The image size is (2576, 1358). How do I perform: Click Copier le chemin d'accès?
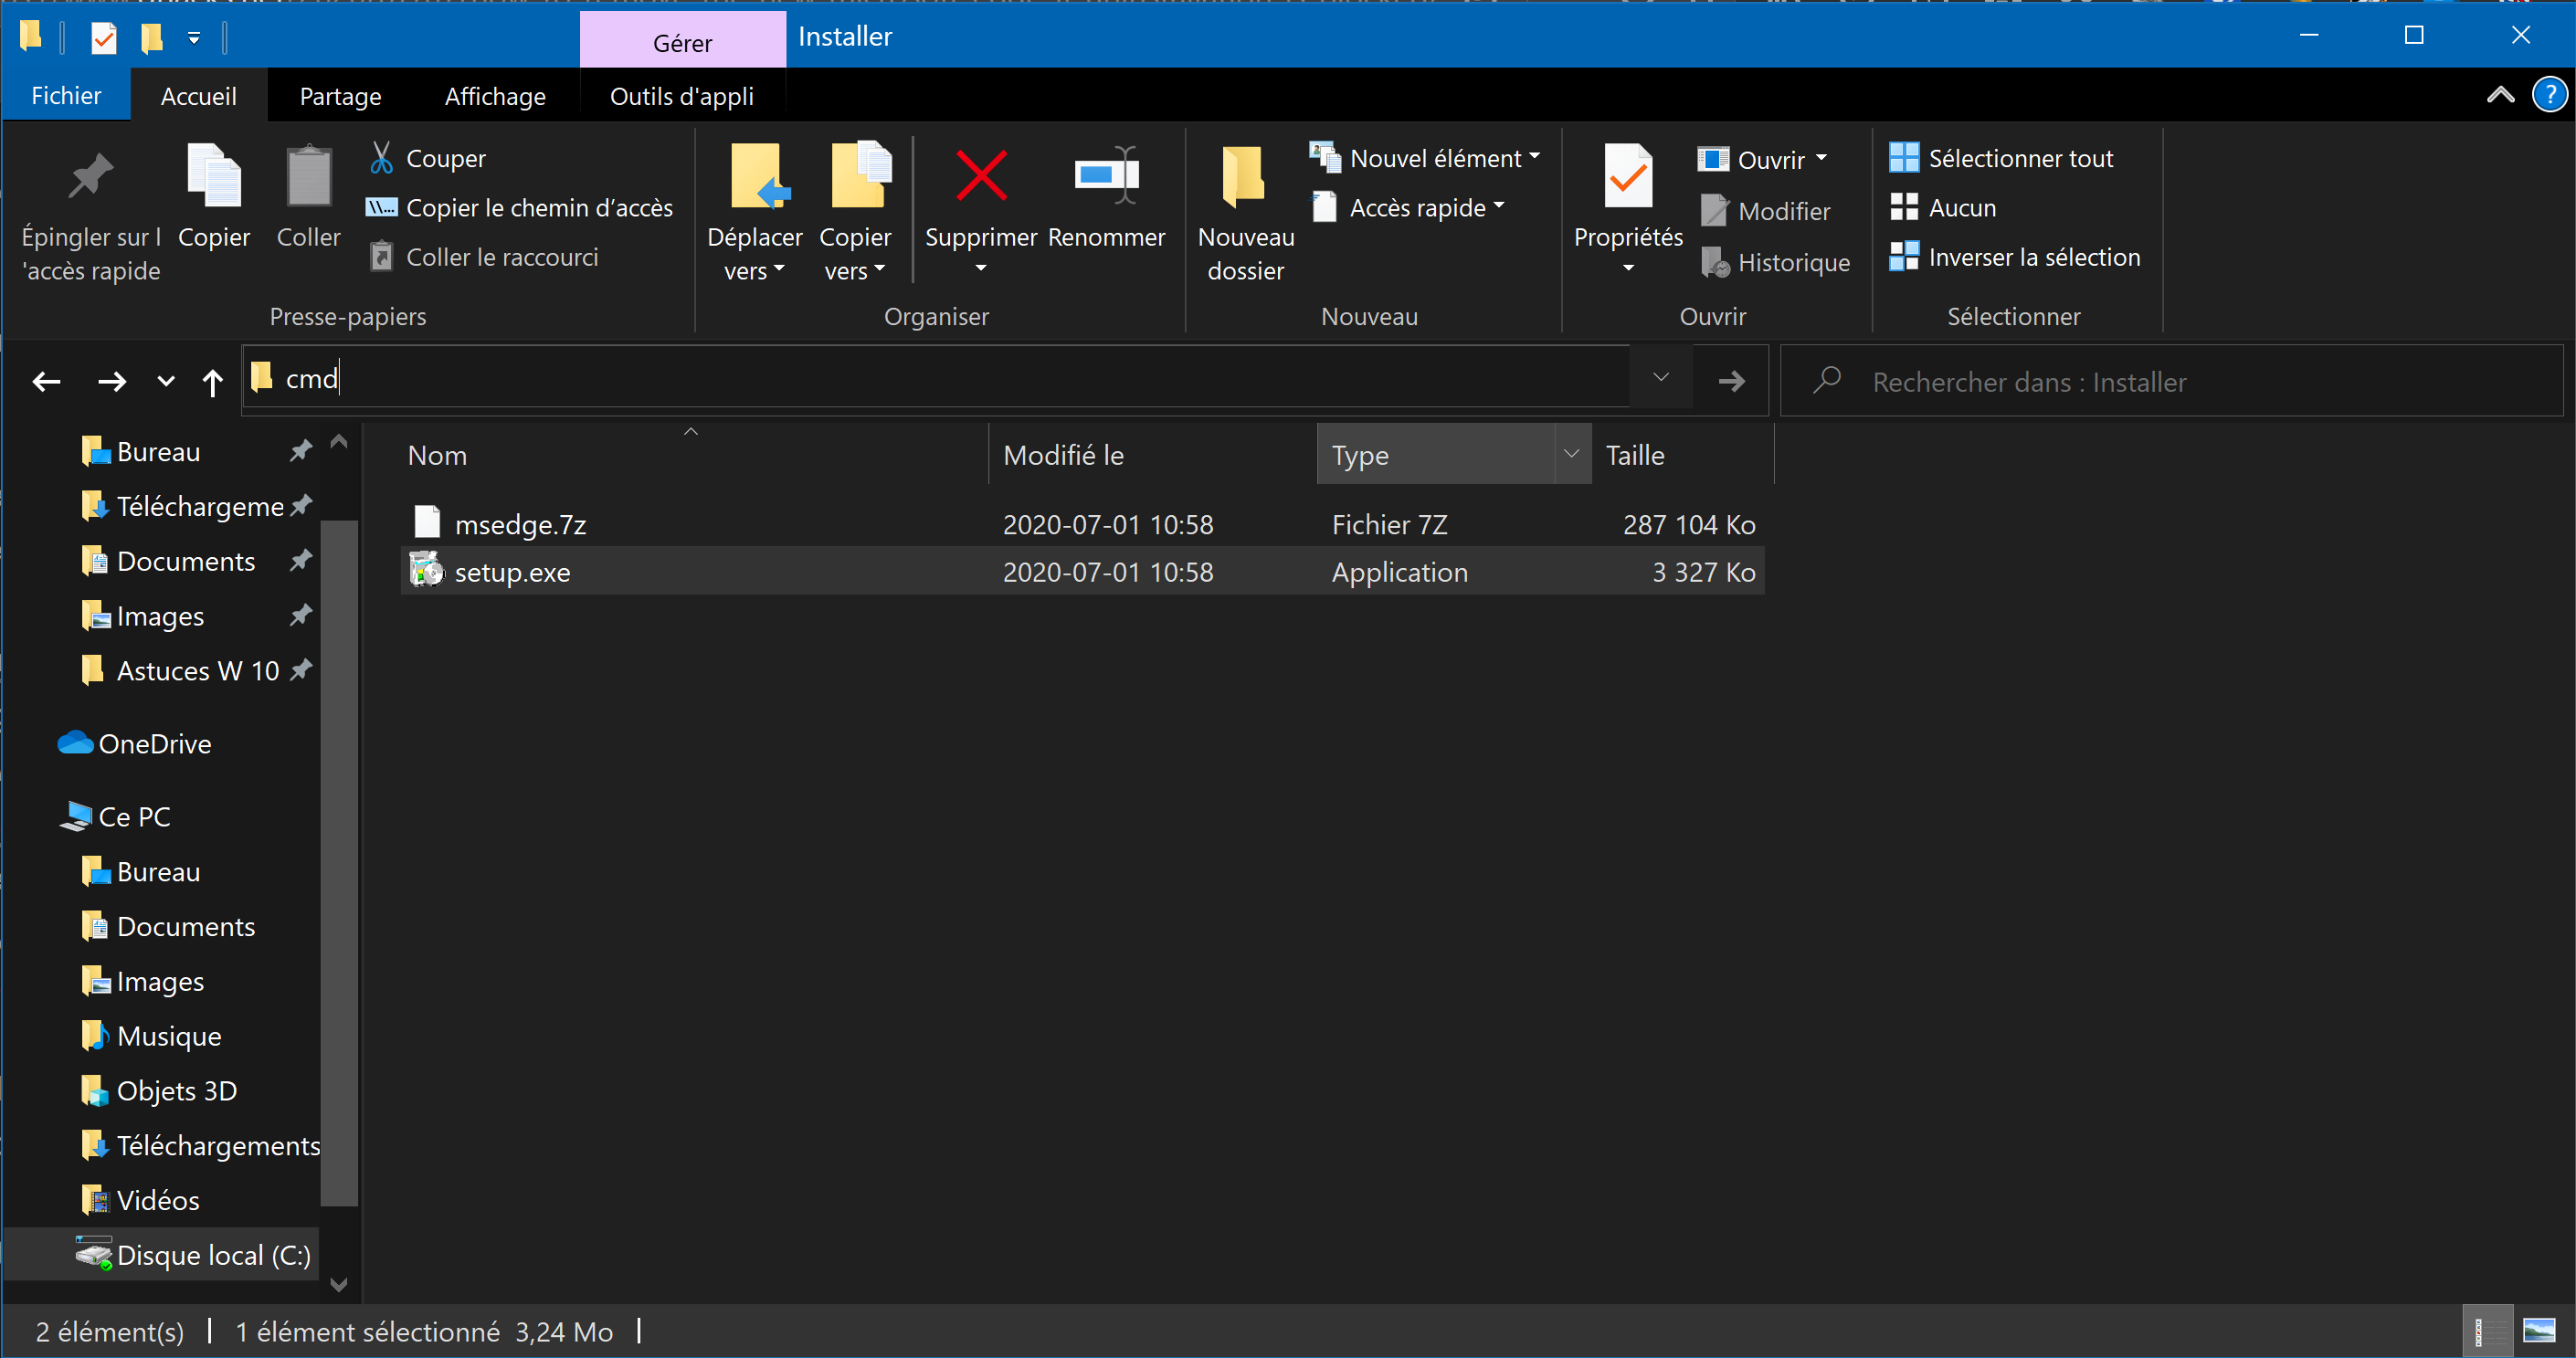[520, 208]
